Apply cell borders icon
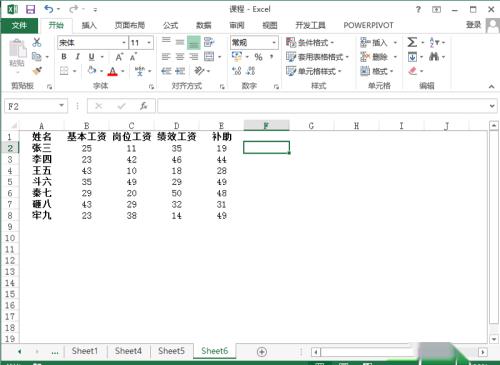 (x=64, y=71)
